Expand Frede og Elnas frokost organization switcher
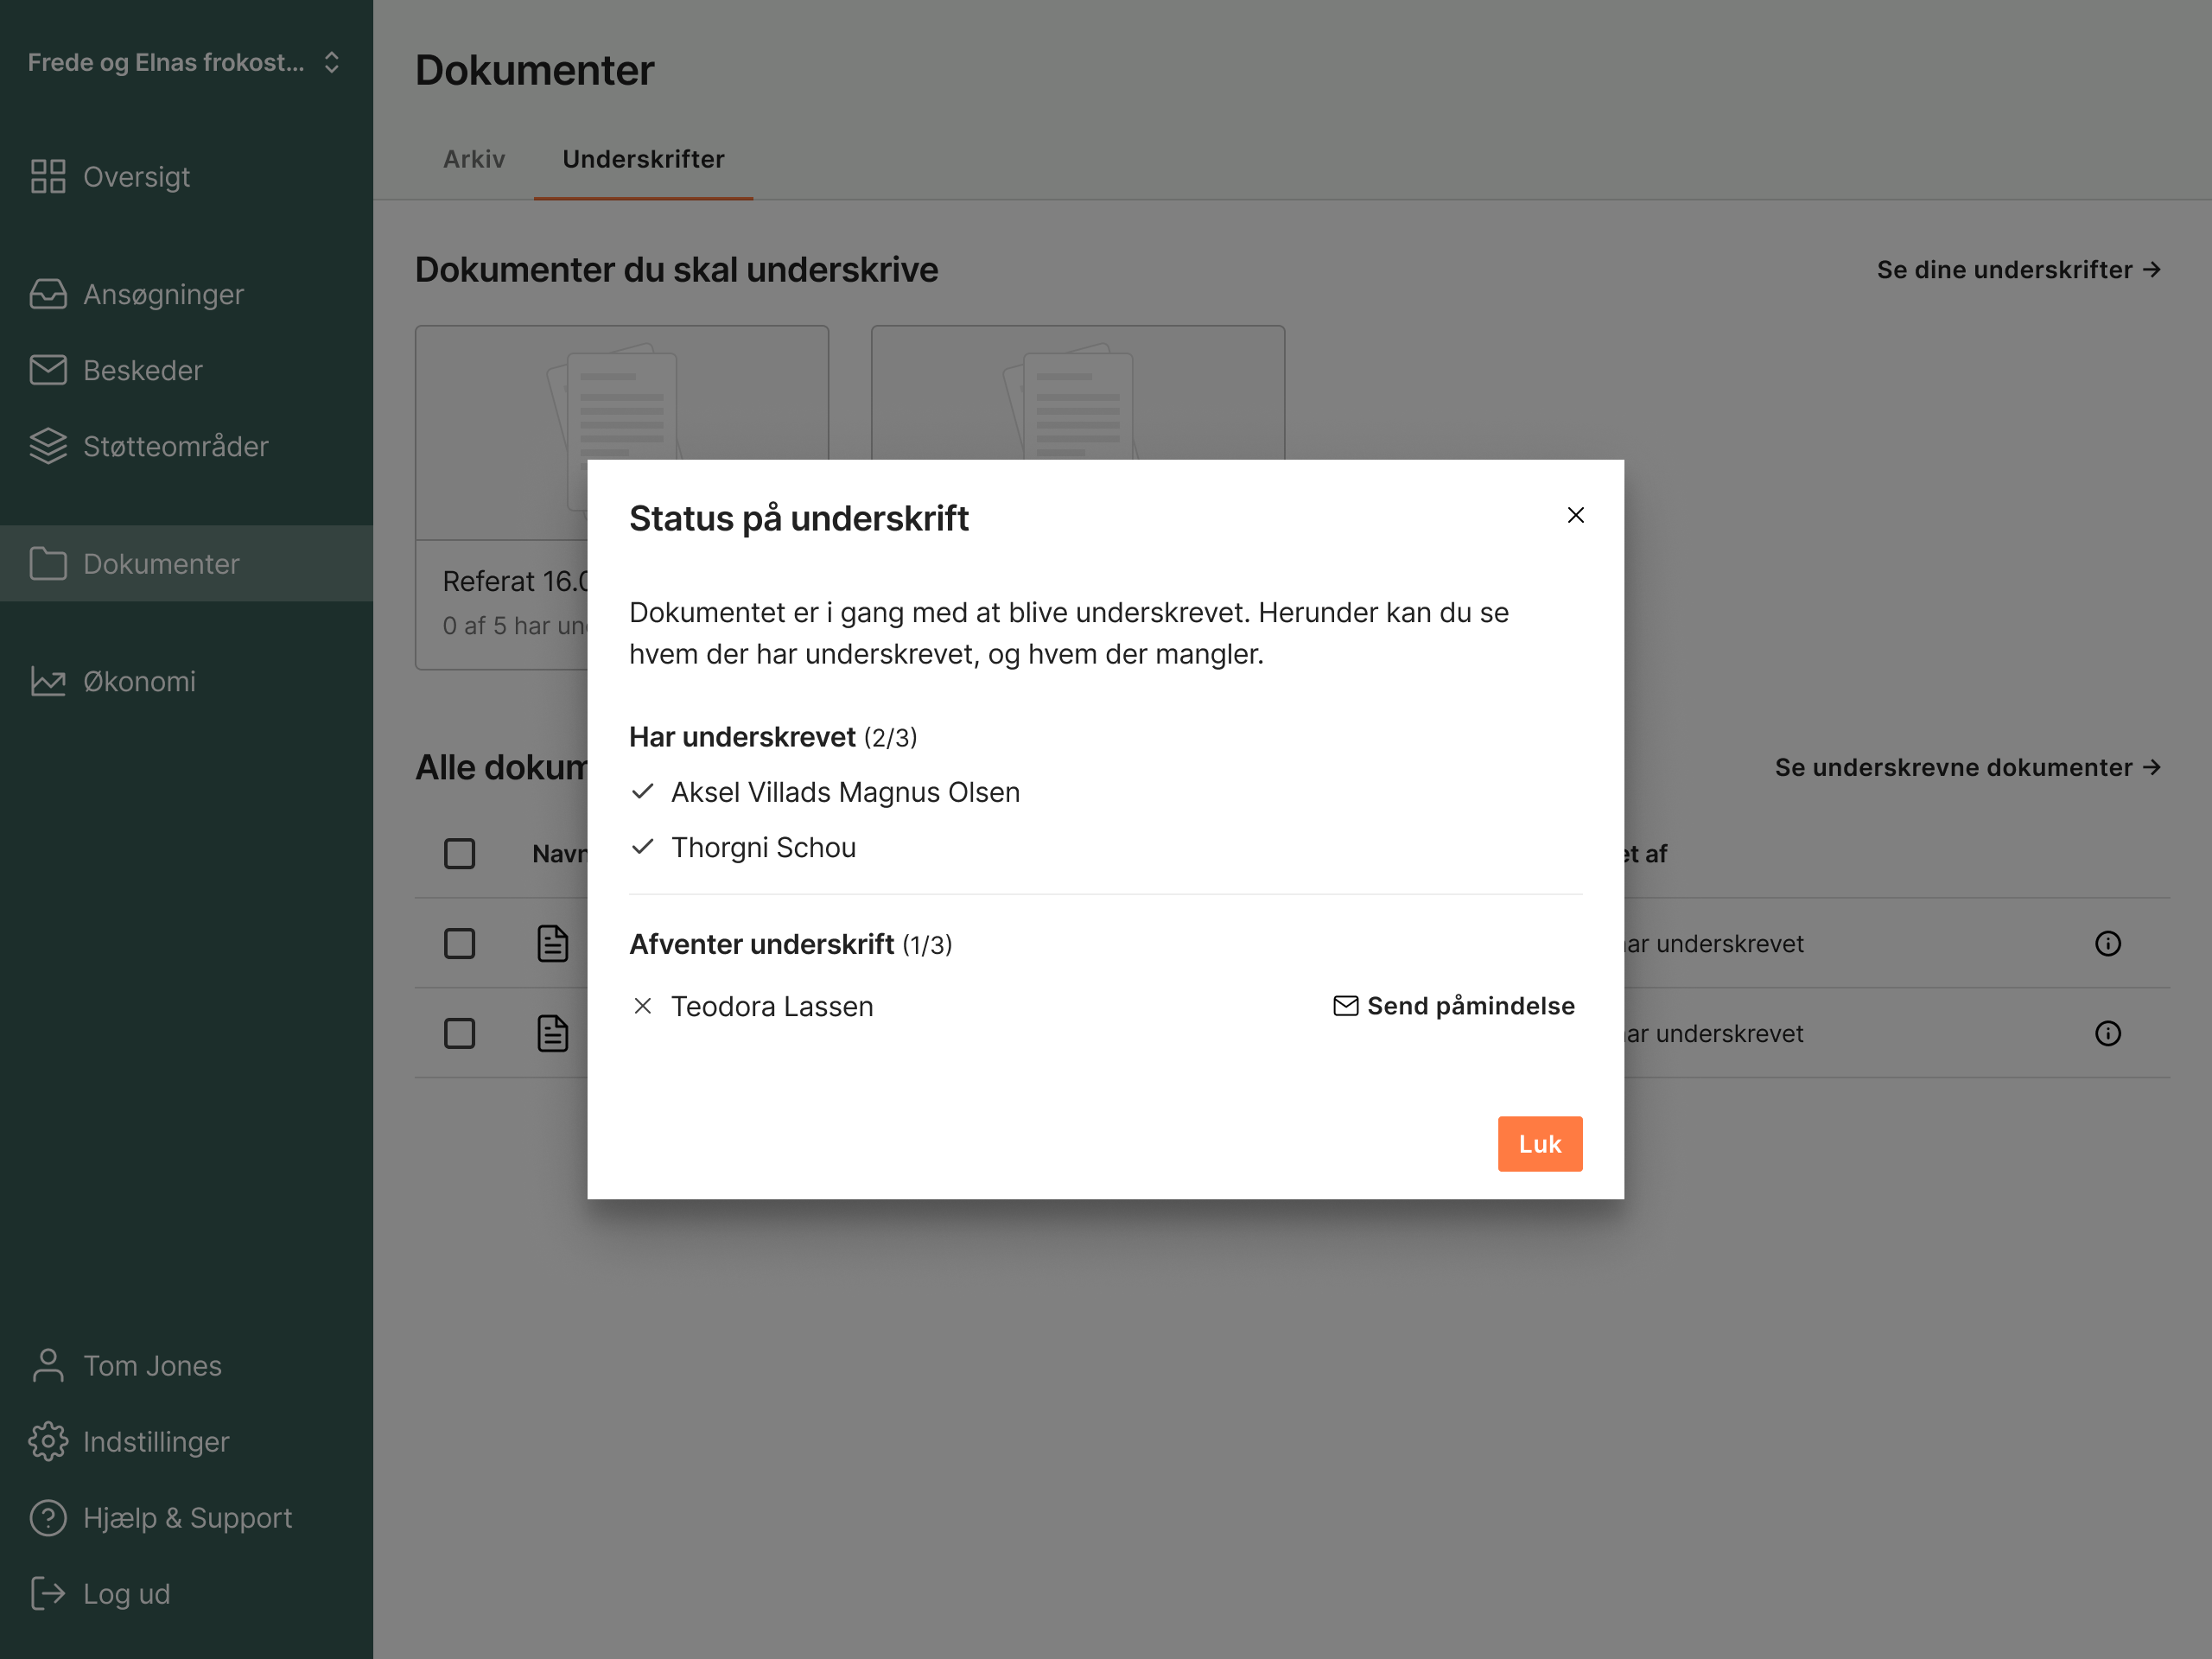 click(186, 63)
